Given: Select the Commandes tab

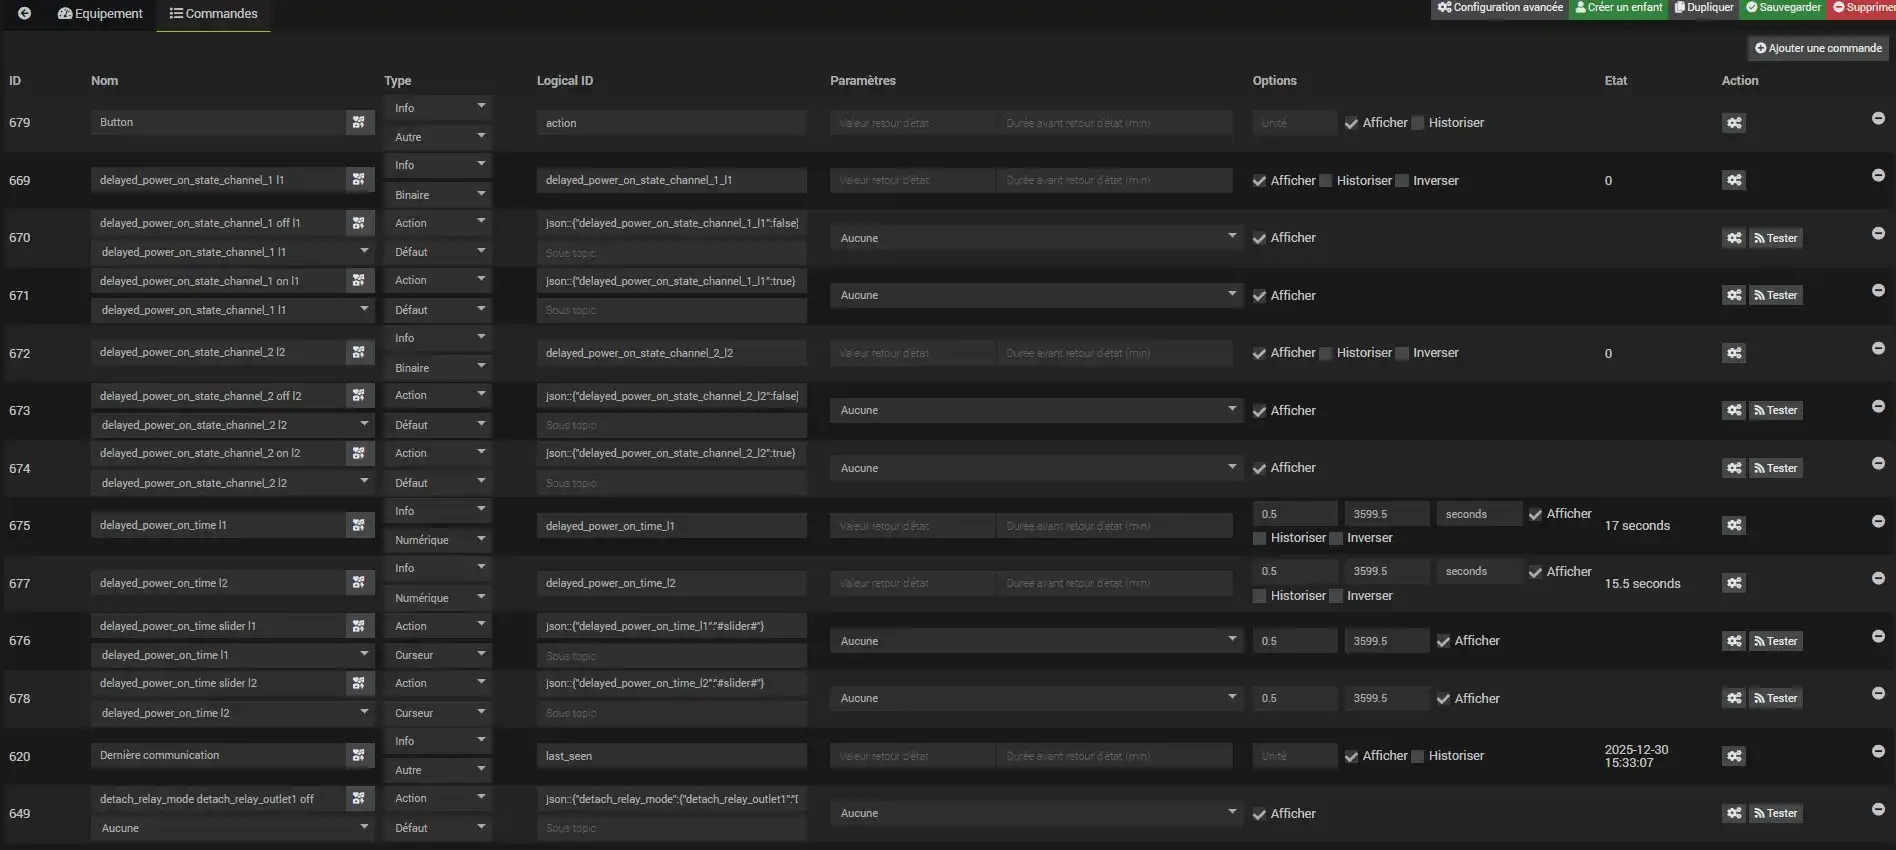Looking at the screenshot, I should click(213, 13).
